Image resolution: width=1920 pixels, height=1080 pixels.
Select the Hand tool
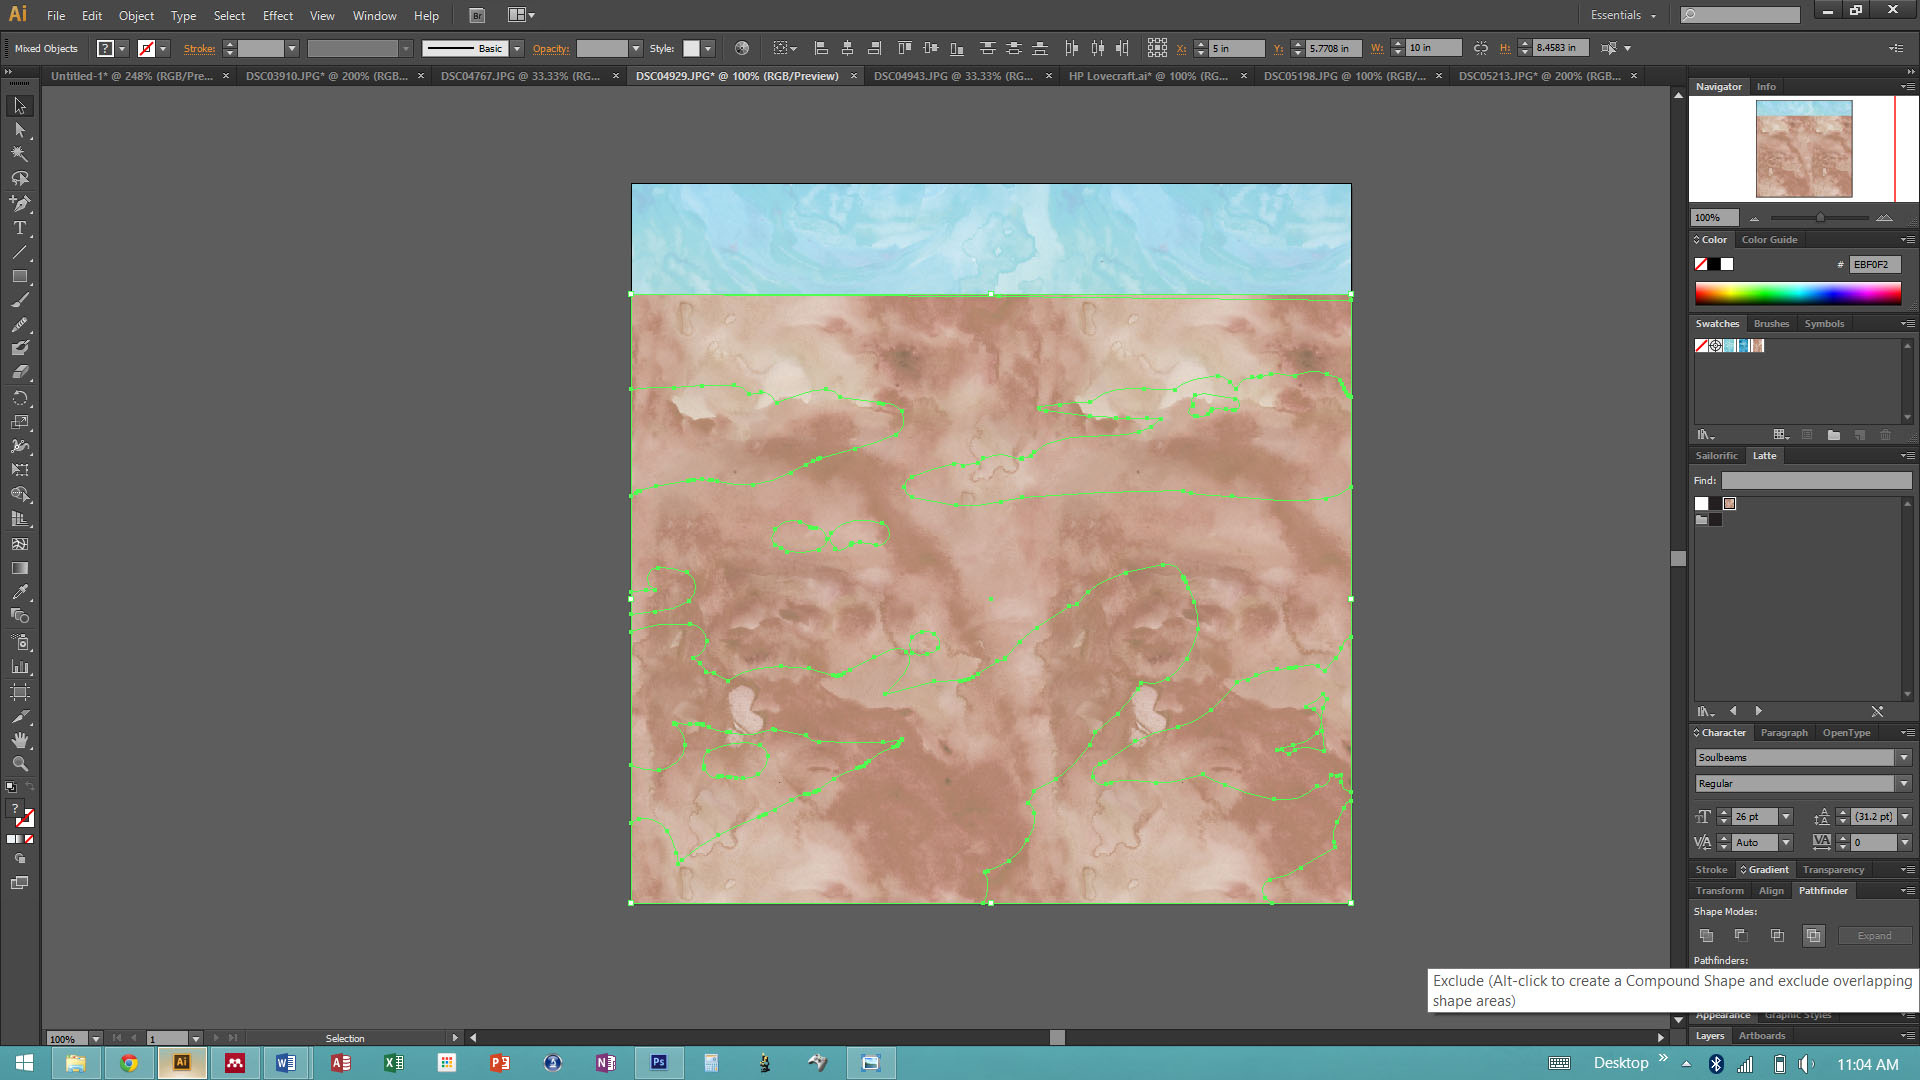pos(19,740)
